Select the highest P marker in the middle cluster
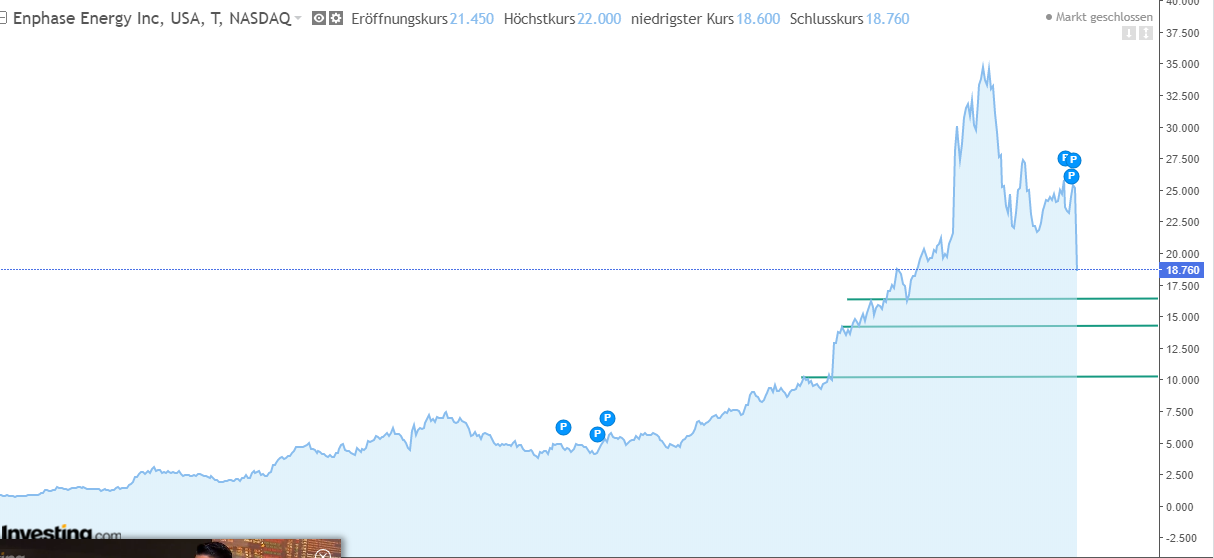The image size is (1214, 558). point(607,418)
